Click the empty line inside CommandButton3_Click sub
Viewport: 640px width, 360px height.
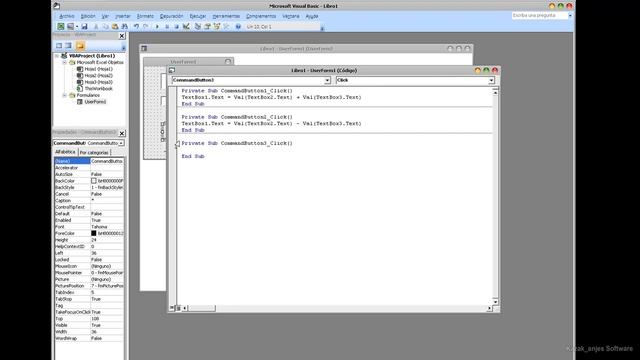click(x=335, y=150)
